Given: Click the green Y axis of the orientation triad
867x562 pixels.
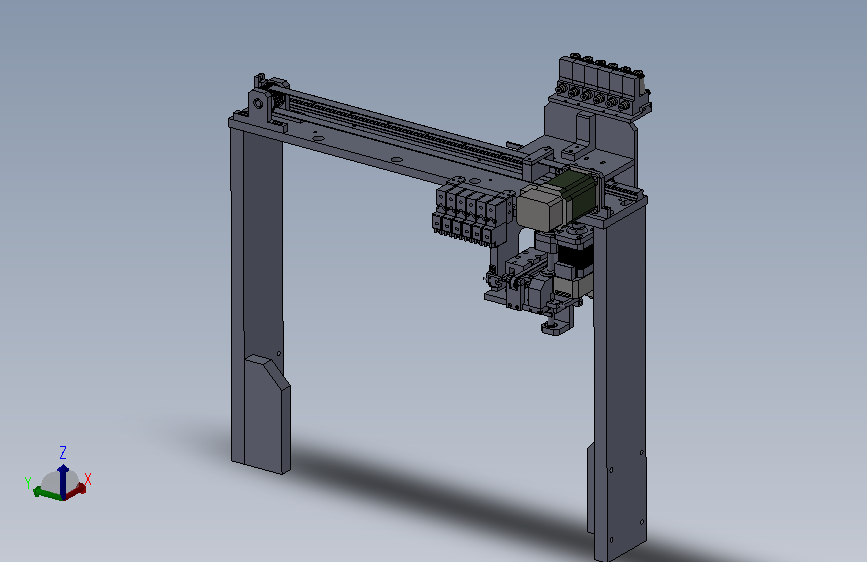Looking at the screenshot, I should [x=46, y=493].
